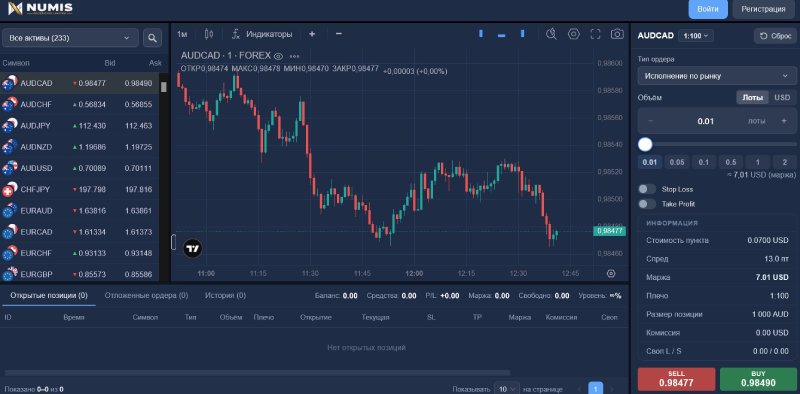The height and width of the screenshot is (394, 800).
Task: Sort asset list by Bid column
Action: click(x=110, y=63)
